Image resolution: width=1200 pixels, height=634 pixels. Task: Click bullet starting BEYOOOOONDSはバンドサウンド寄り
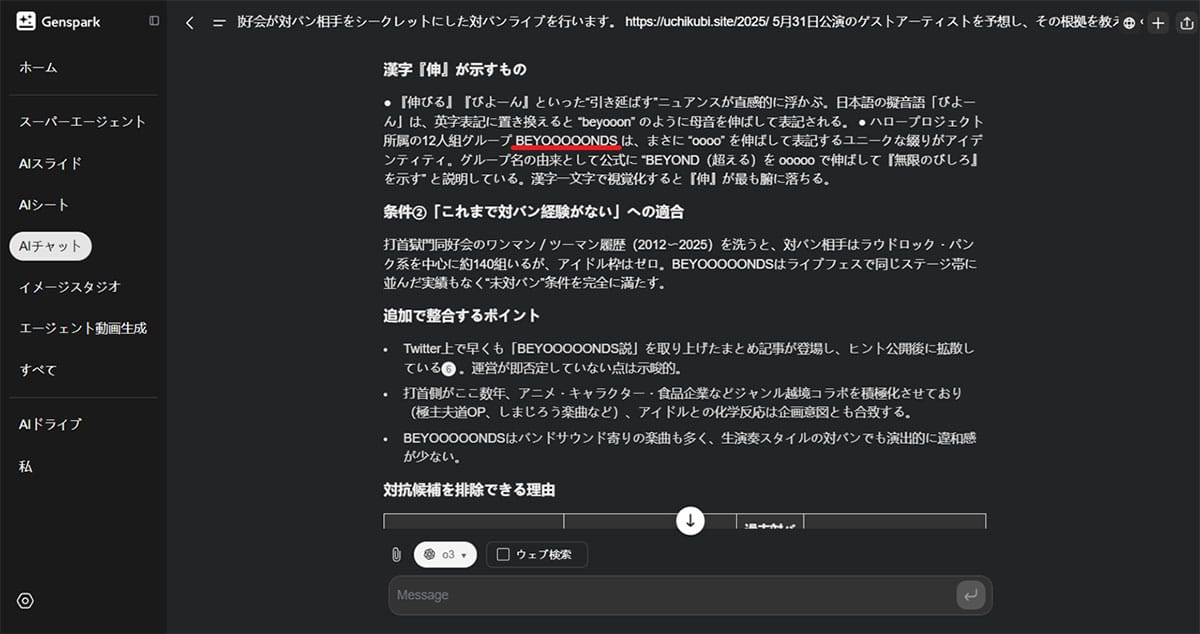(x=688, y=447)
